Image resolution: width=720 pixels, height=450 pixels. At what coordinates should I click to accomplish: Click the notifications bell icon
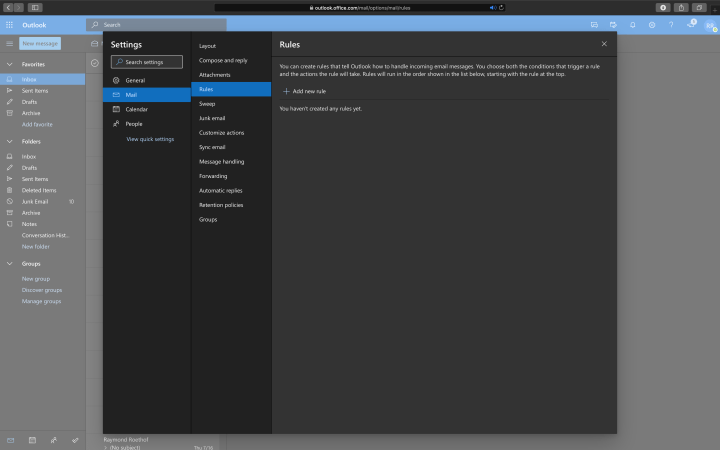click(x=632, y=24)
